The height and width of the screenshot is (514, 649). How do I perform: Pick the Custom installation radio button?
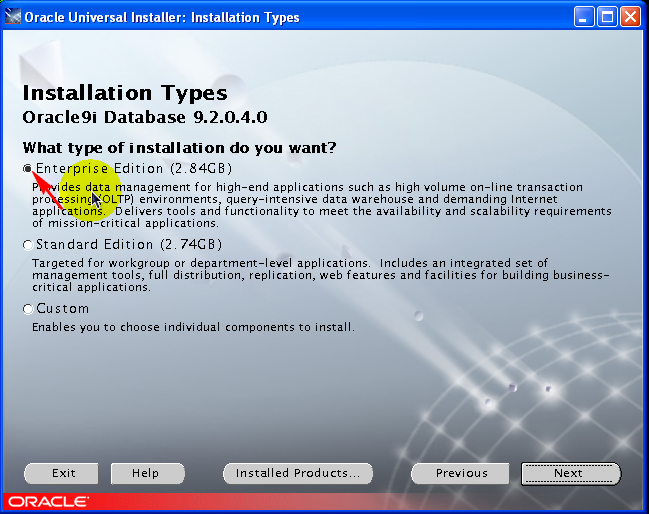click(28, 309)
